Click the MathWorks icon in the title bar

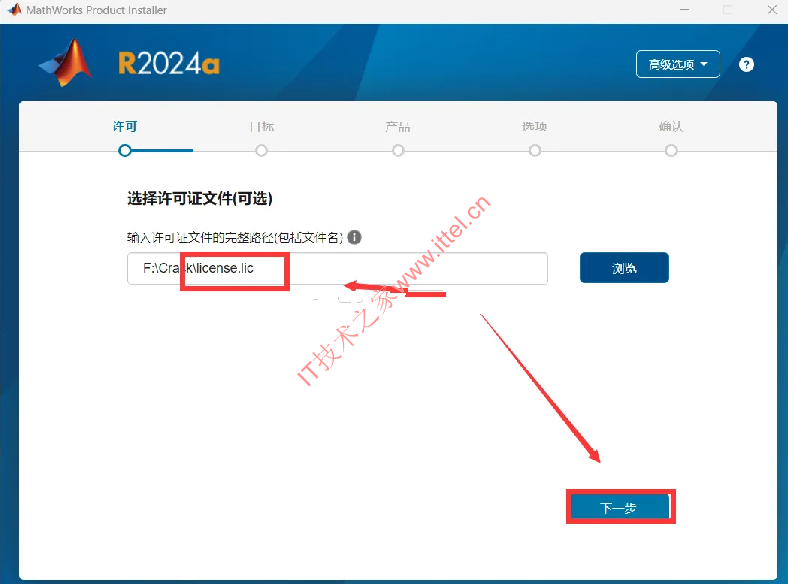click(15, 10)
